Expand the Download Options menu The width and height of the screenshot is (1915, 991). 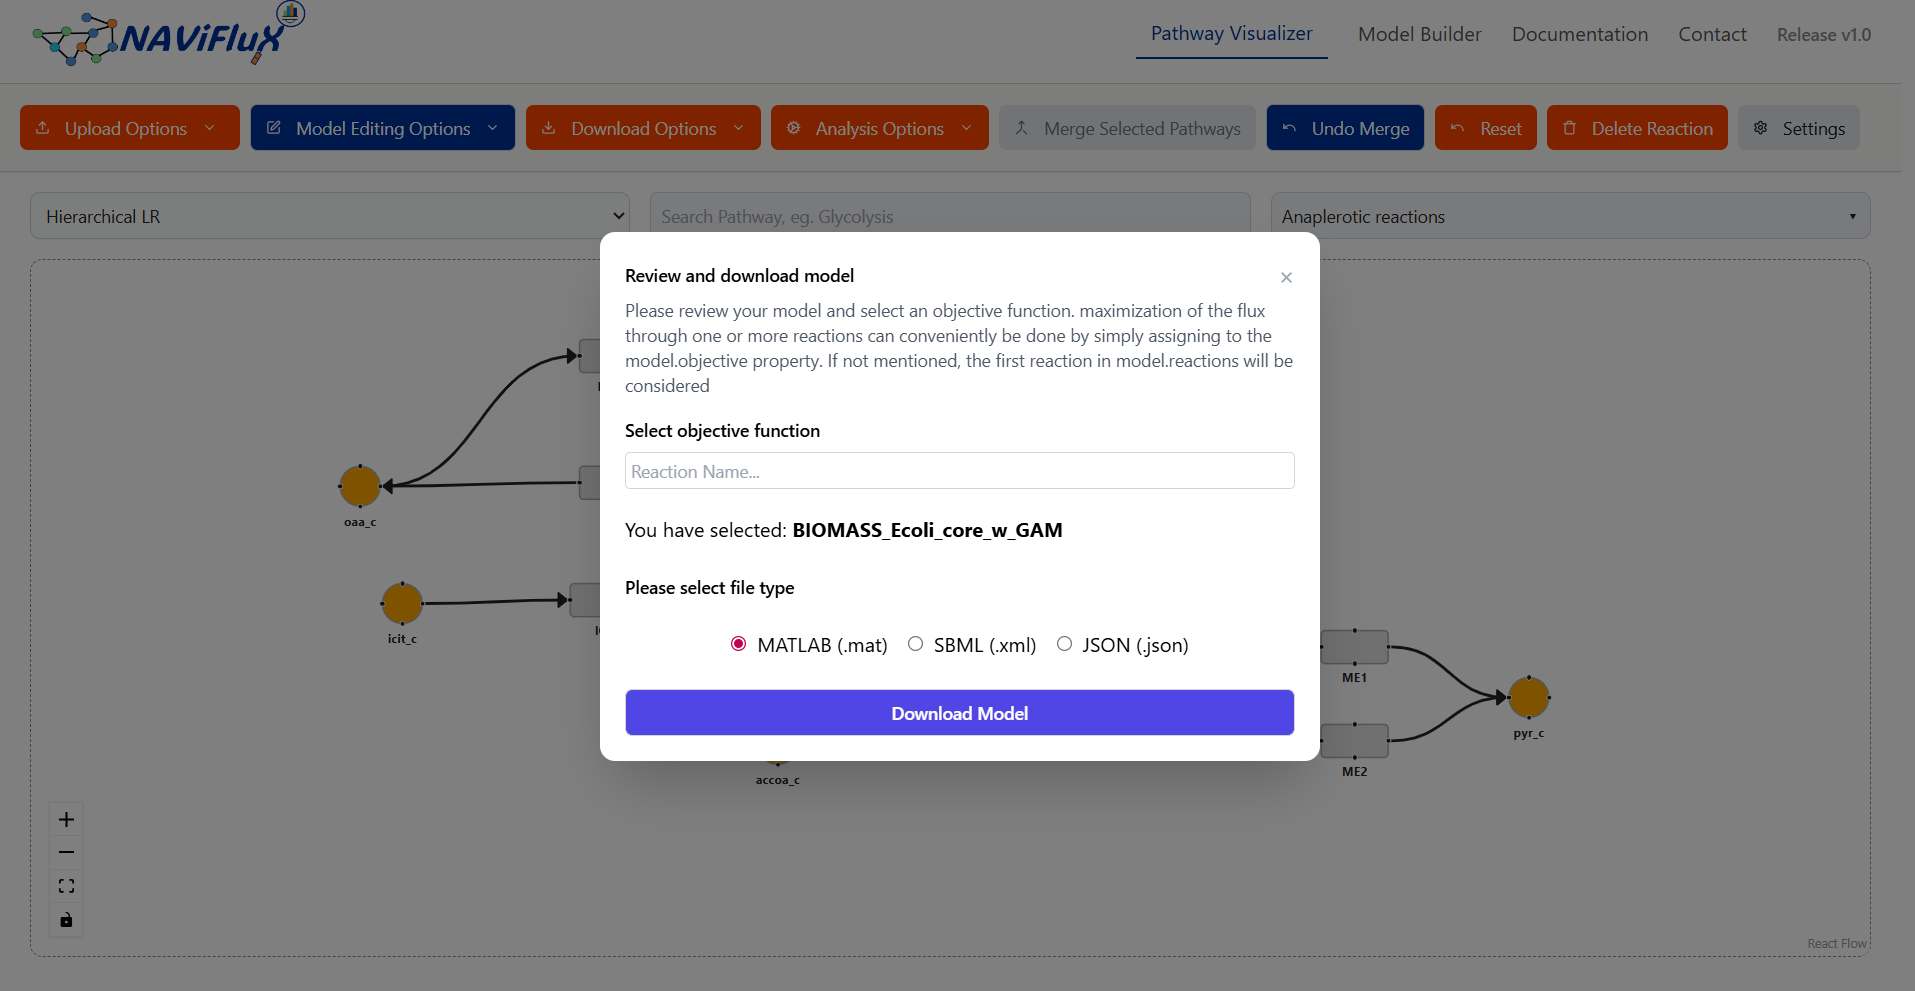tap(643, 127)
